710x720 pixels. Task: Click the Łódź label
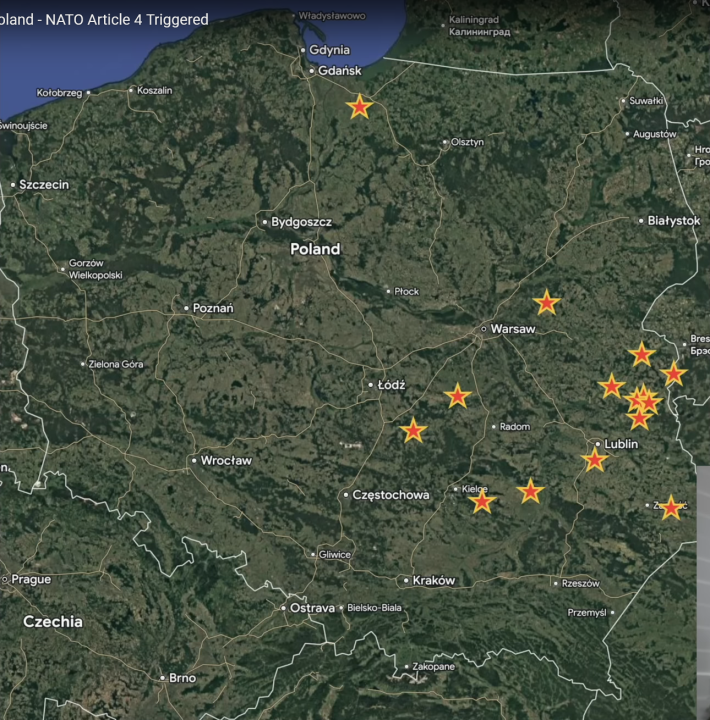391,385
